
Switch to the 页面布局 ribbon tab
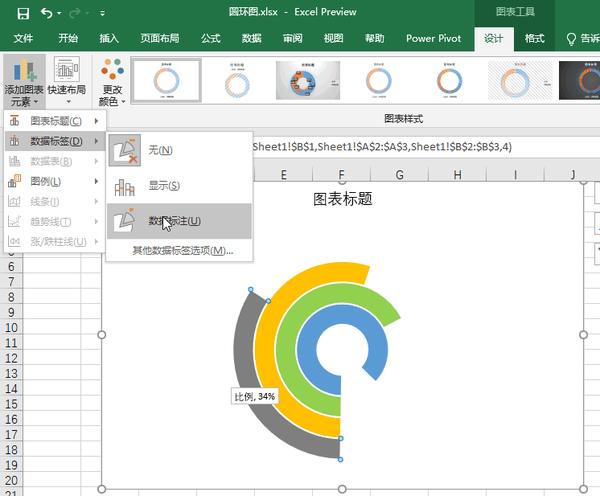click(x=160, y=38)
